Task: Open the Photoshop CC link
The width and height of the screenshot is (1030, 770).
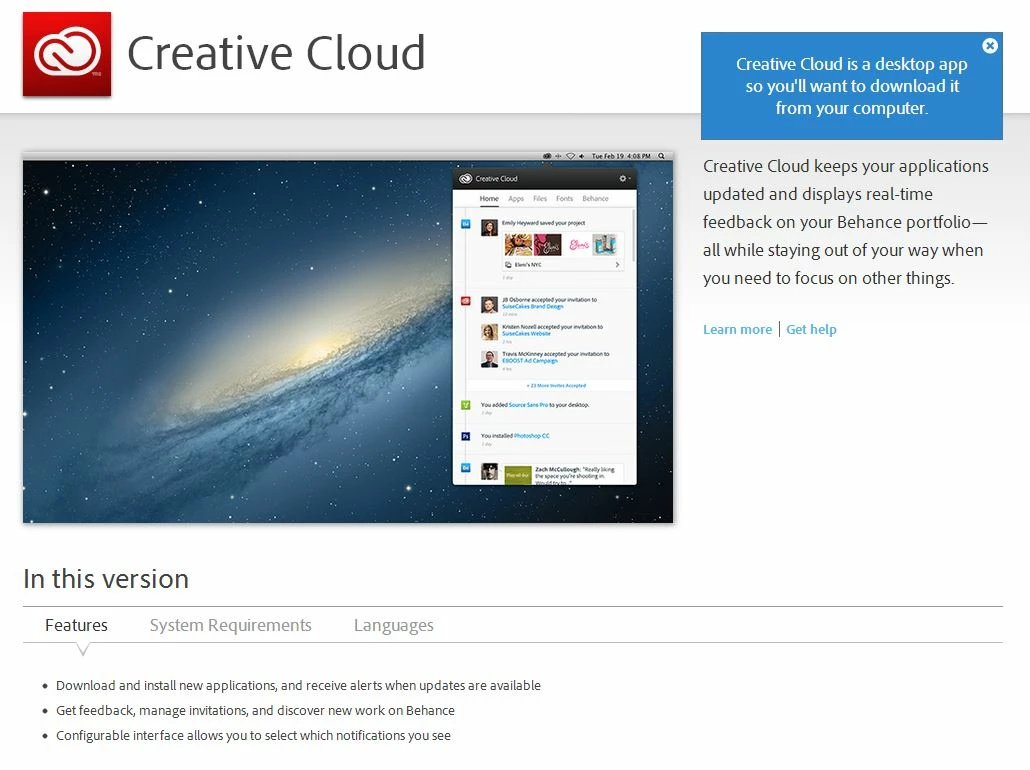Action: pos(531,436)
